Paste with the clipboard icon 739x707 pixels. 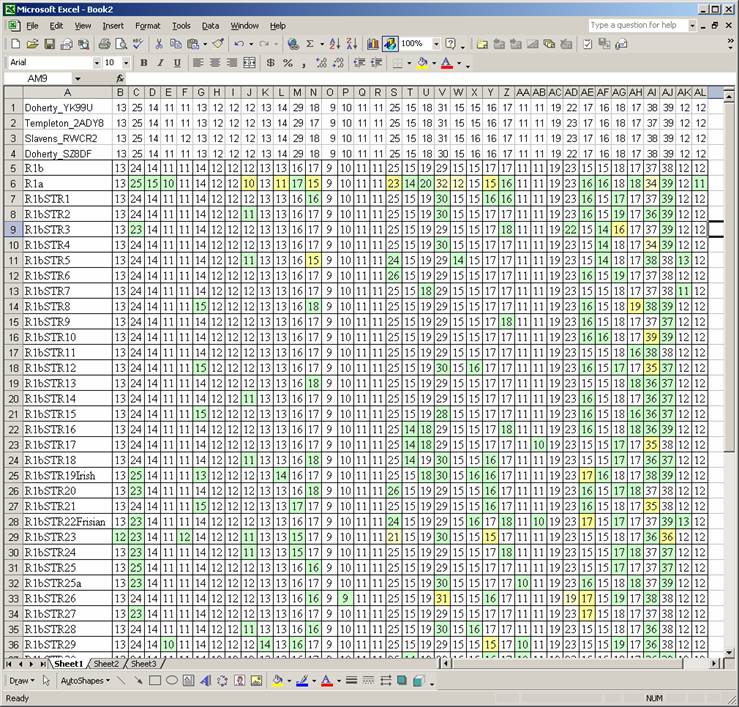coord(192,44)
